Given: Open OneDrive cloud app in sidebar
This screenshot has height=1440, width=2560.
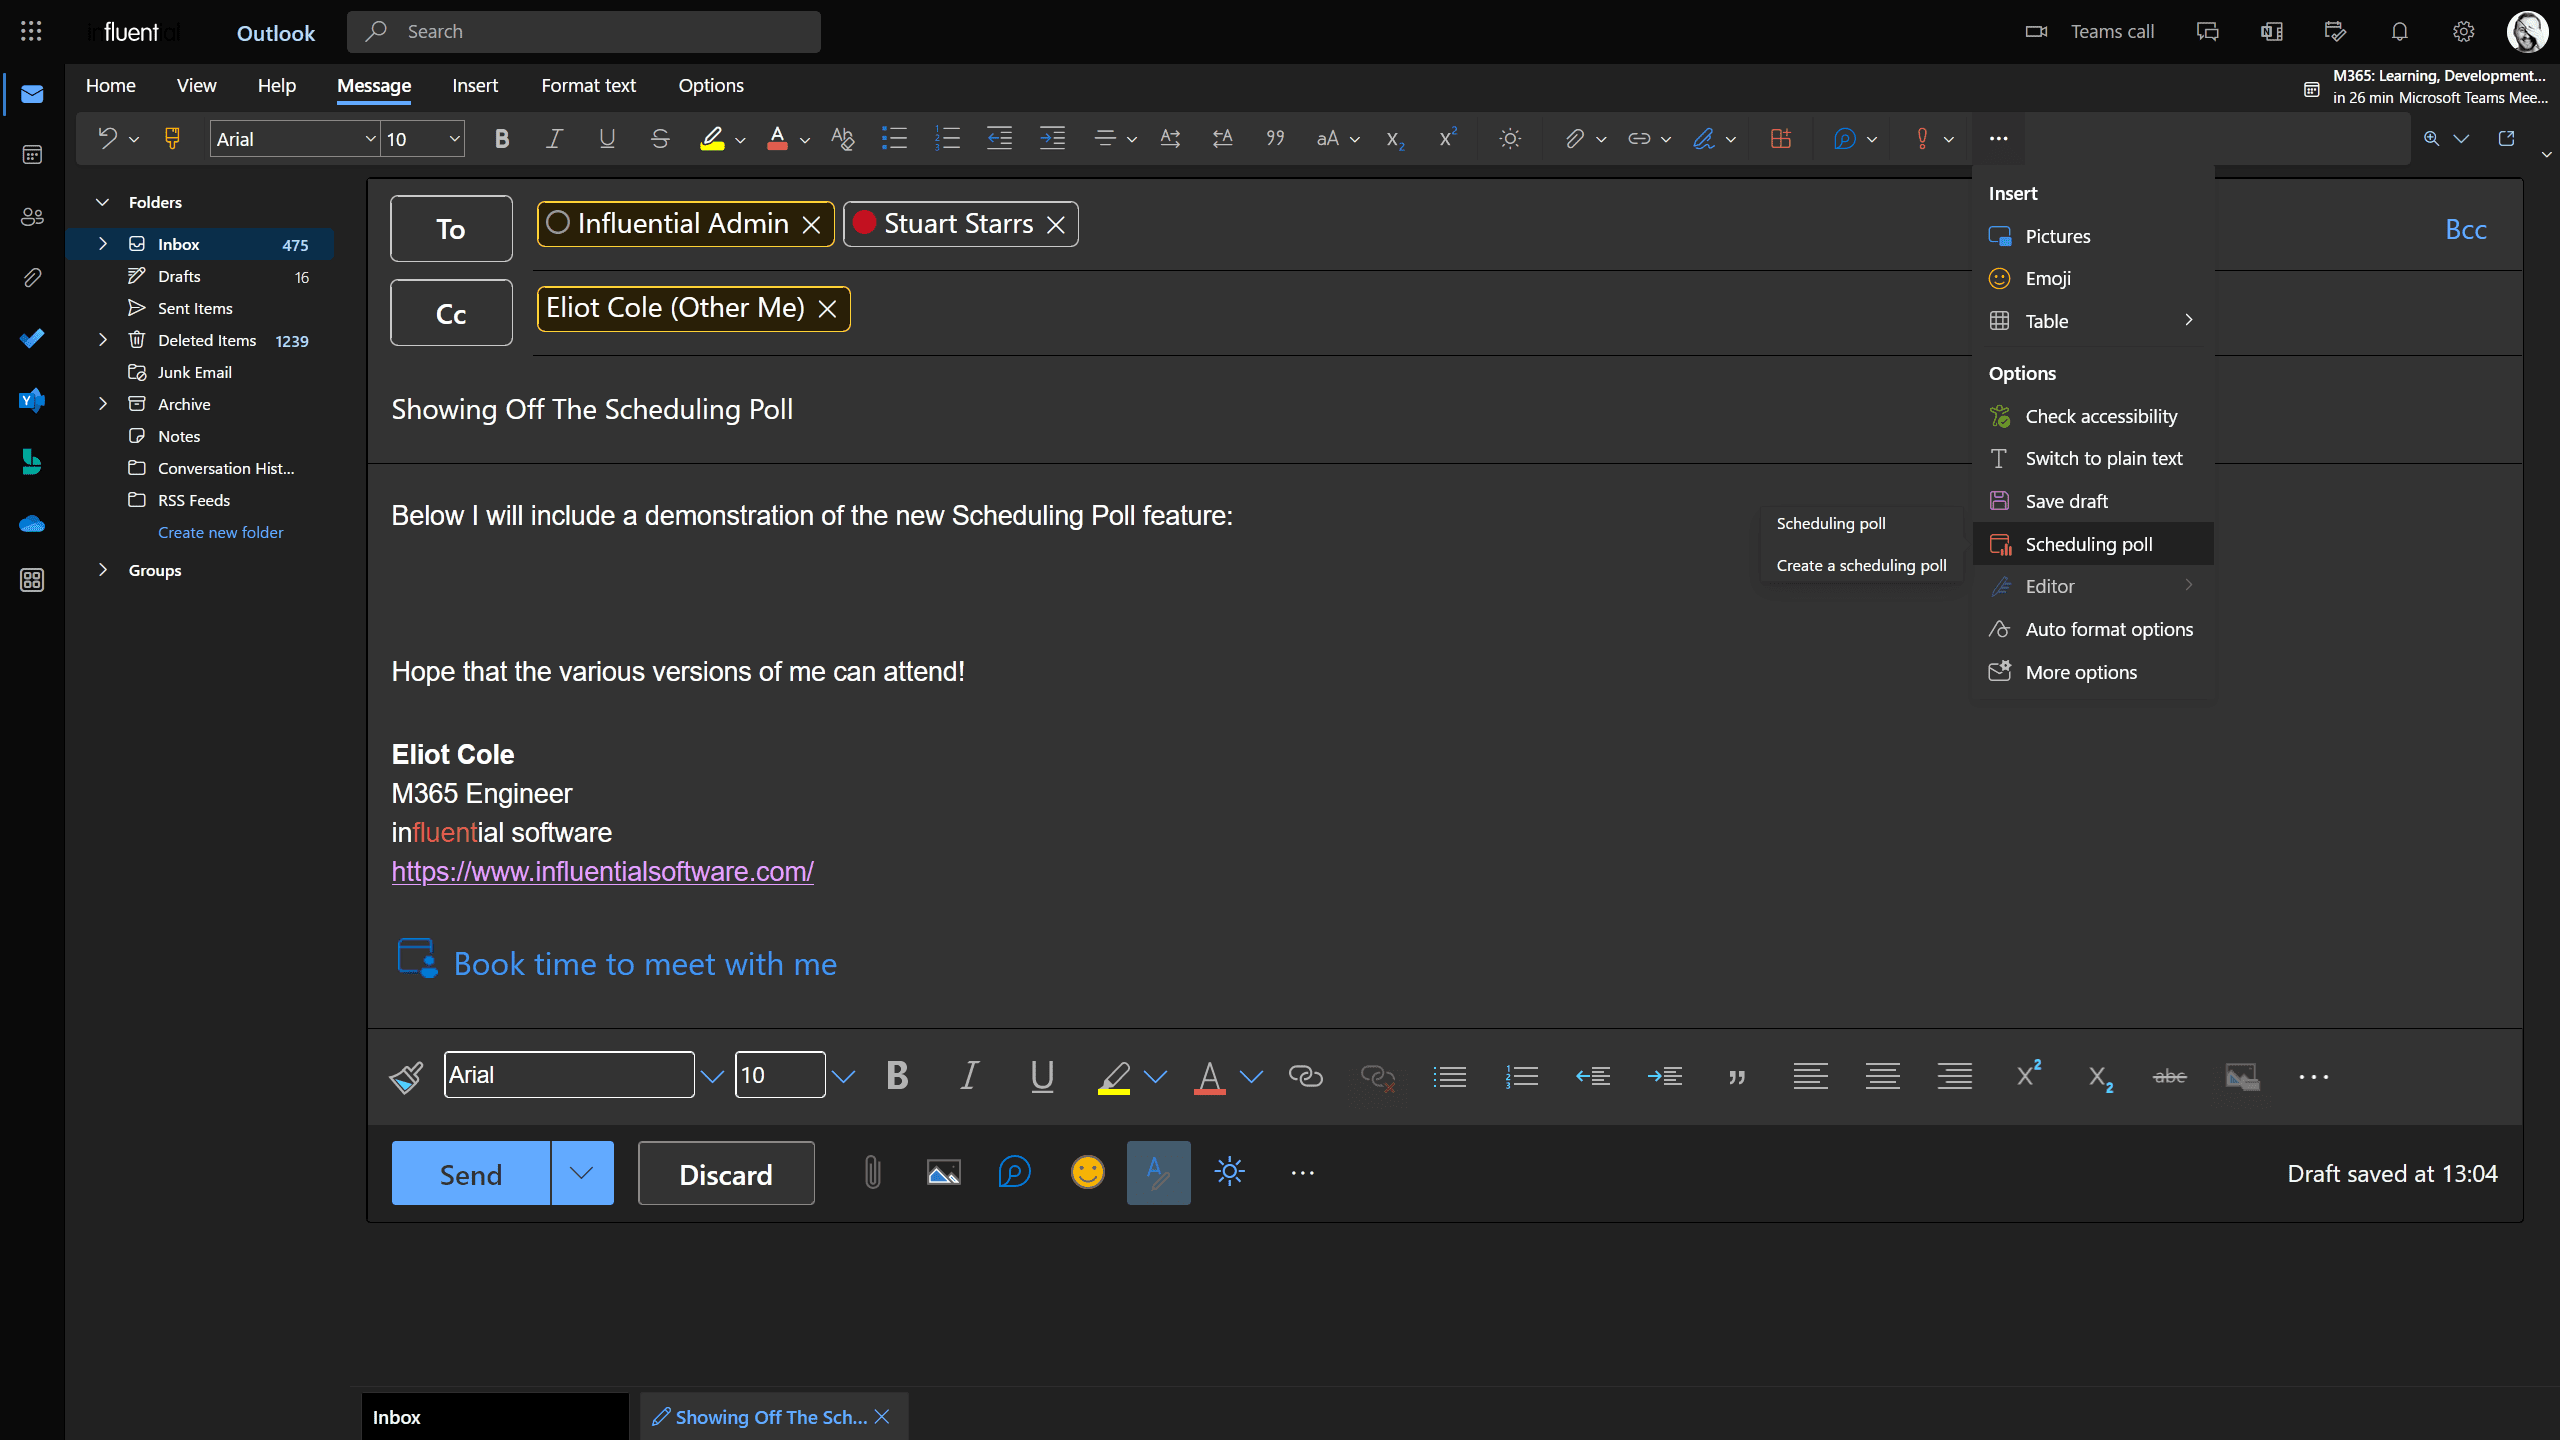Looking at the screenshot, I should coord(32,523).
